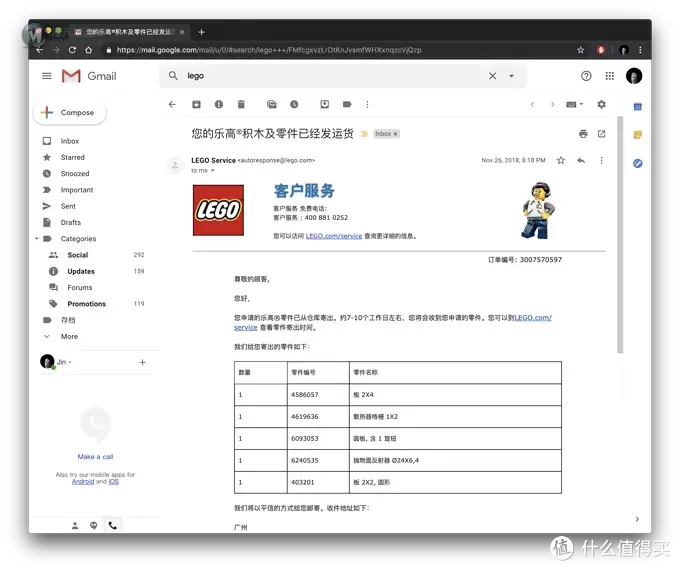This screenshot has height=571, width=680.
Task: Expand search options dropdown arrow
Action: pyautogui.click(x=512, y=76)
